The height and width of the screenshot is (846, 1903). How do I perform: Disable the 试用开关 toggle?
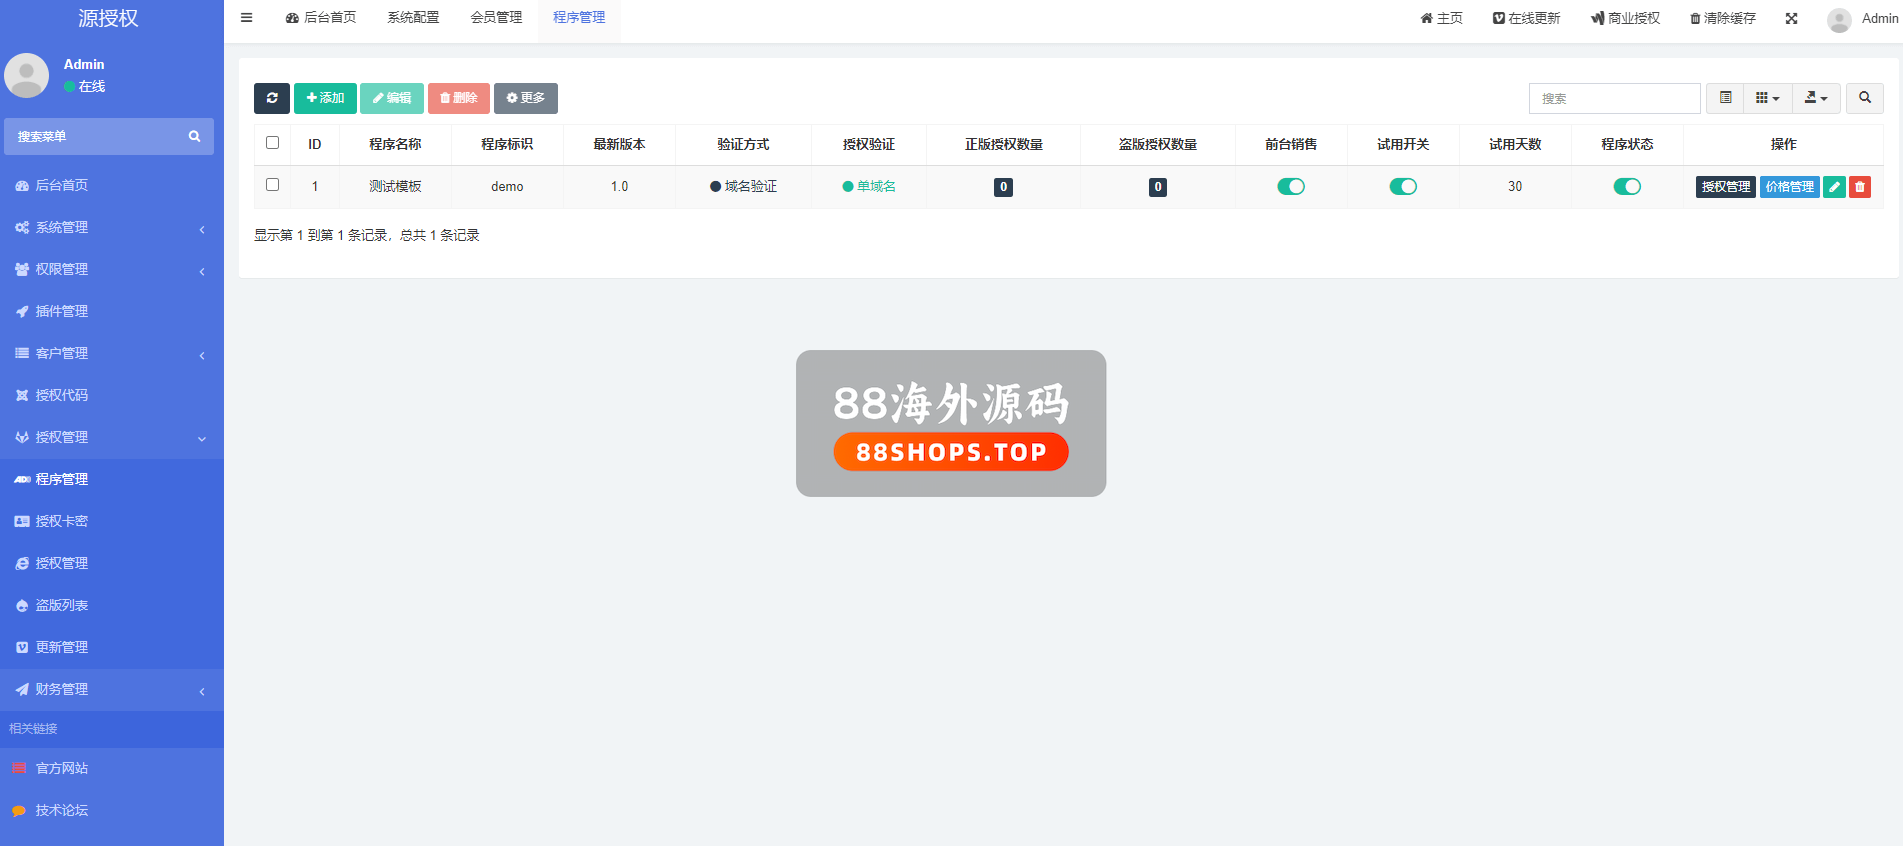(x=1403, y=187)
